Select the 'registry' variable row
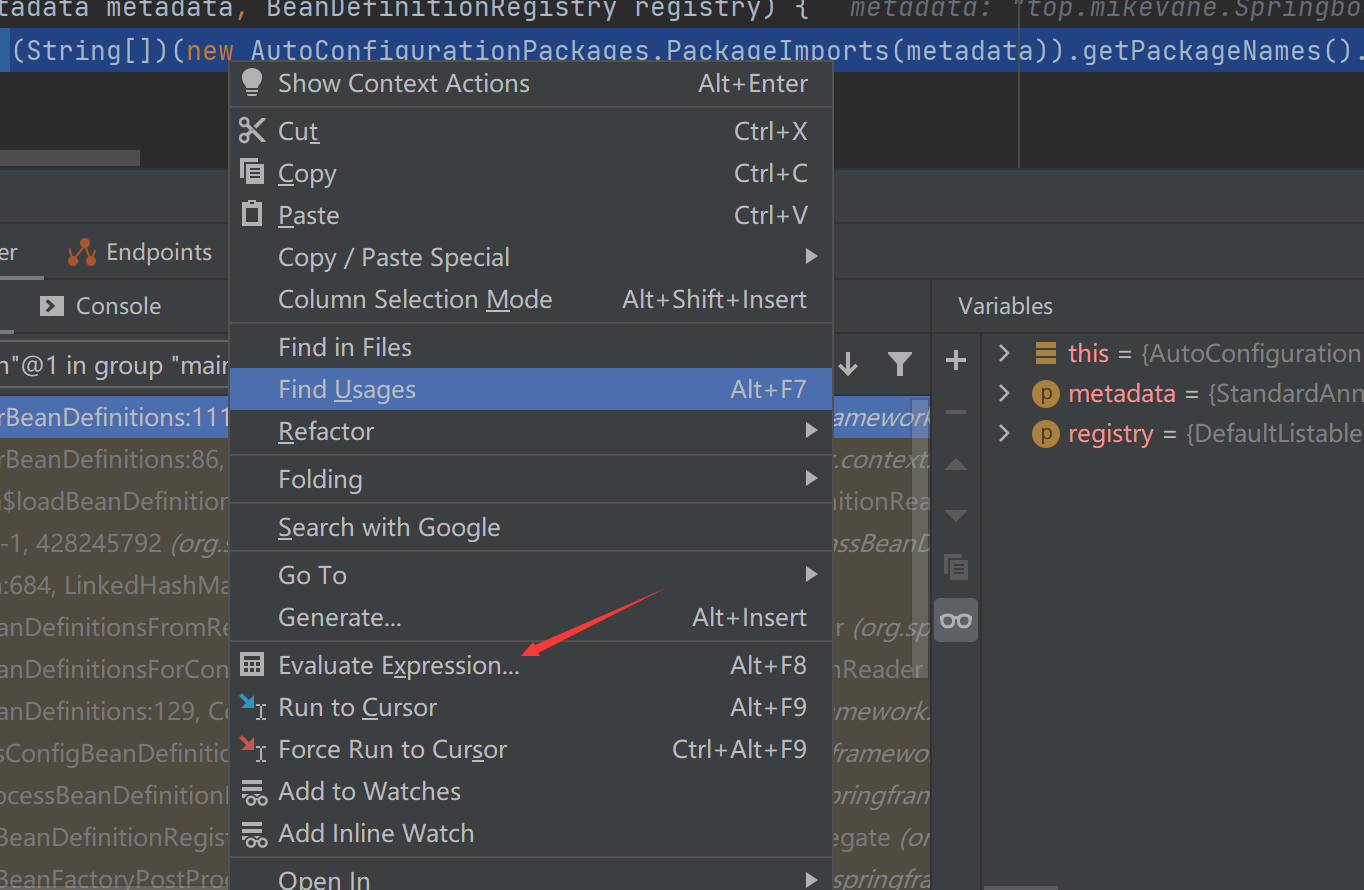This screenshot has width=1364, height=890. click(1173, 433)
